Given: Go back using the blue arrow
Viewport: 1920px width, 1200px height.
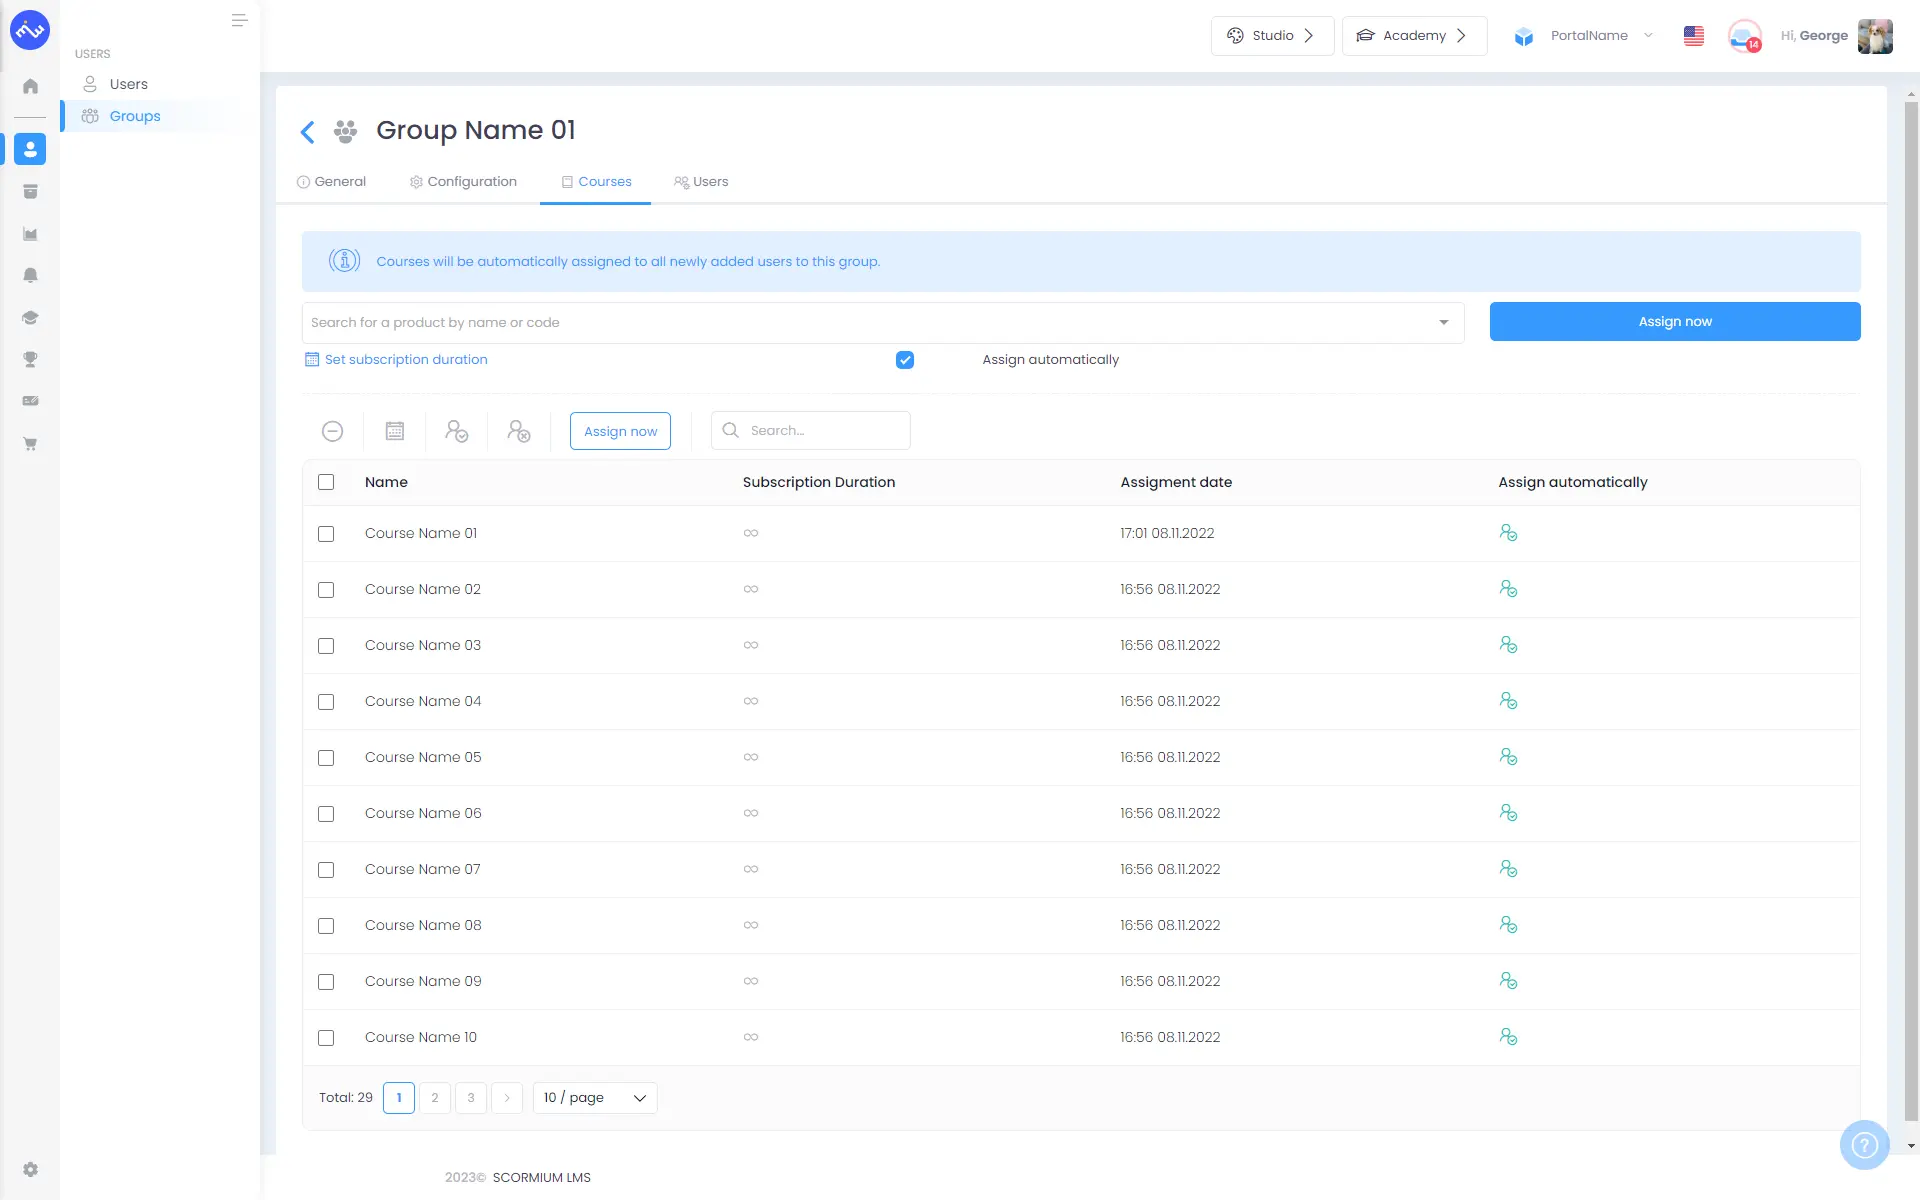Looking at the screenshot, I should point(308,132).
